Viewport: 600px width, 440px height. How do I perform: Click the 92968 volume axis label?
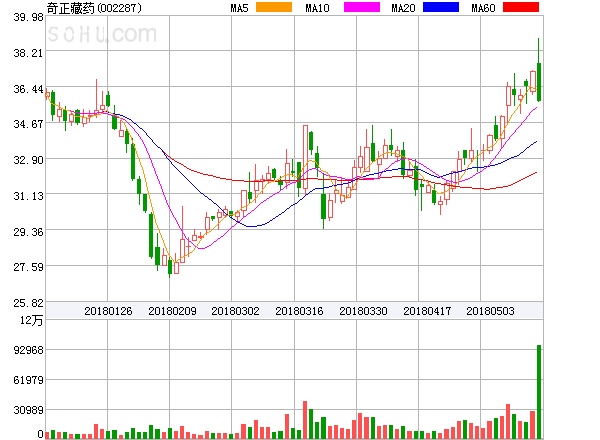[28, 350]
